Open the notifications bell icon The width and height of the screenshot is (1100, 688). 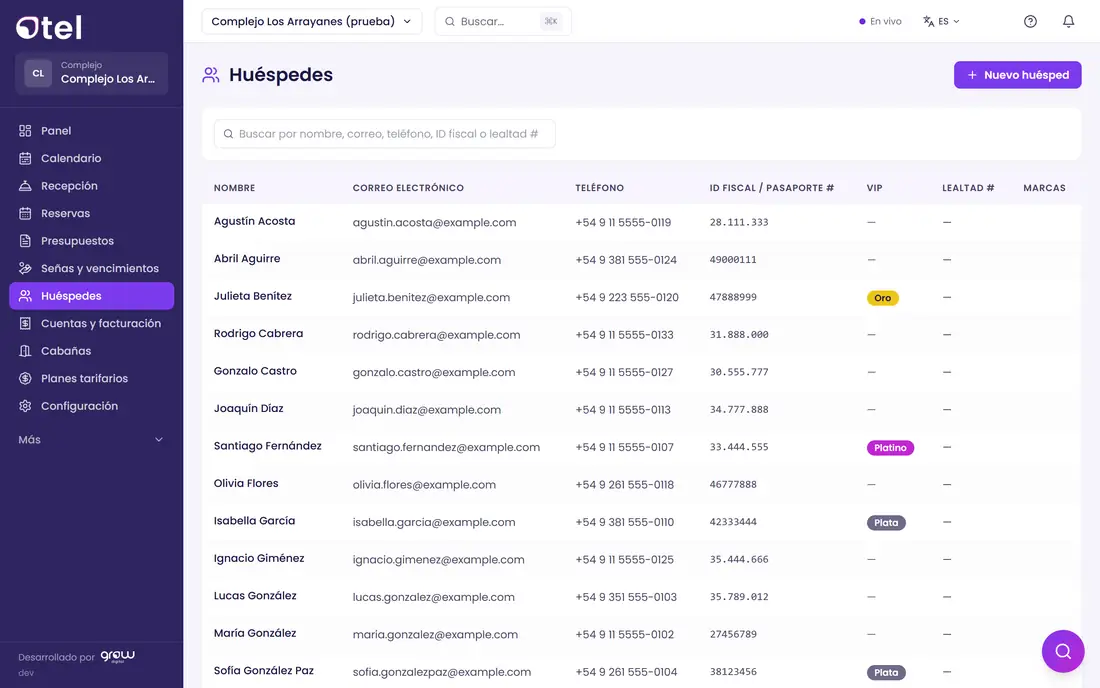(1068, 22)
